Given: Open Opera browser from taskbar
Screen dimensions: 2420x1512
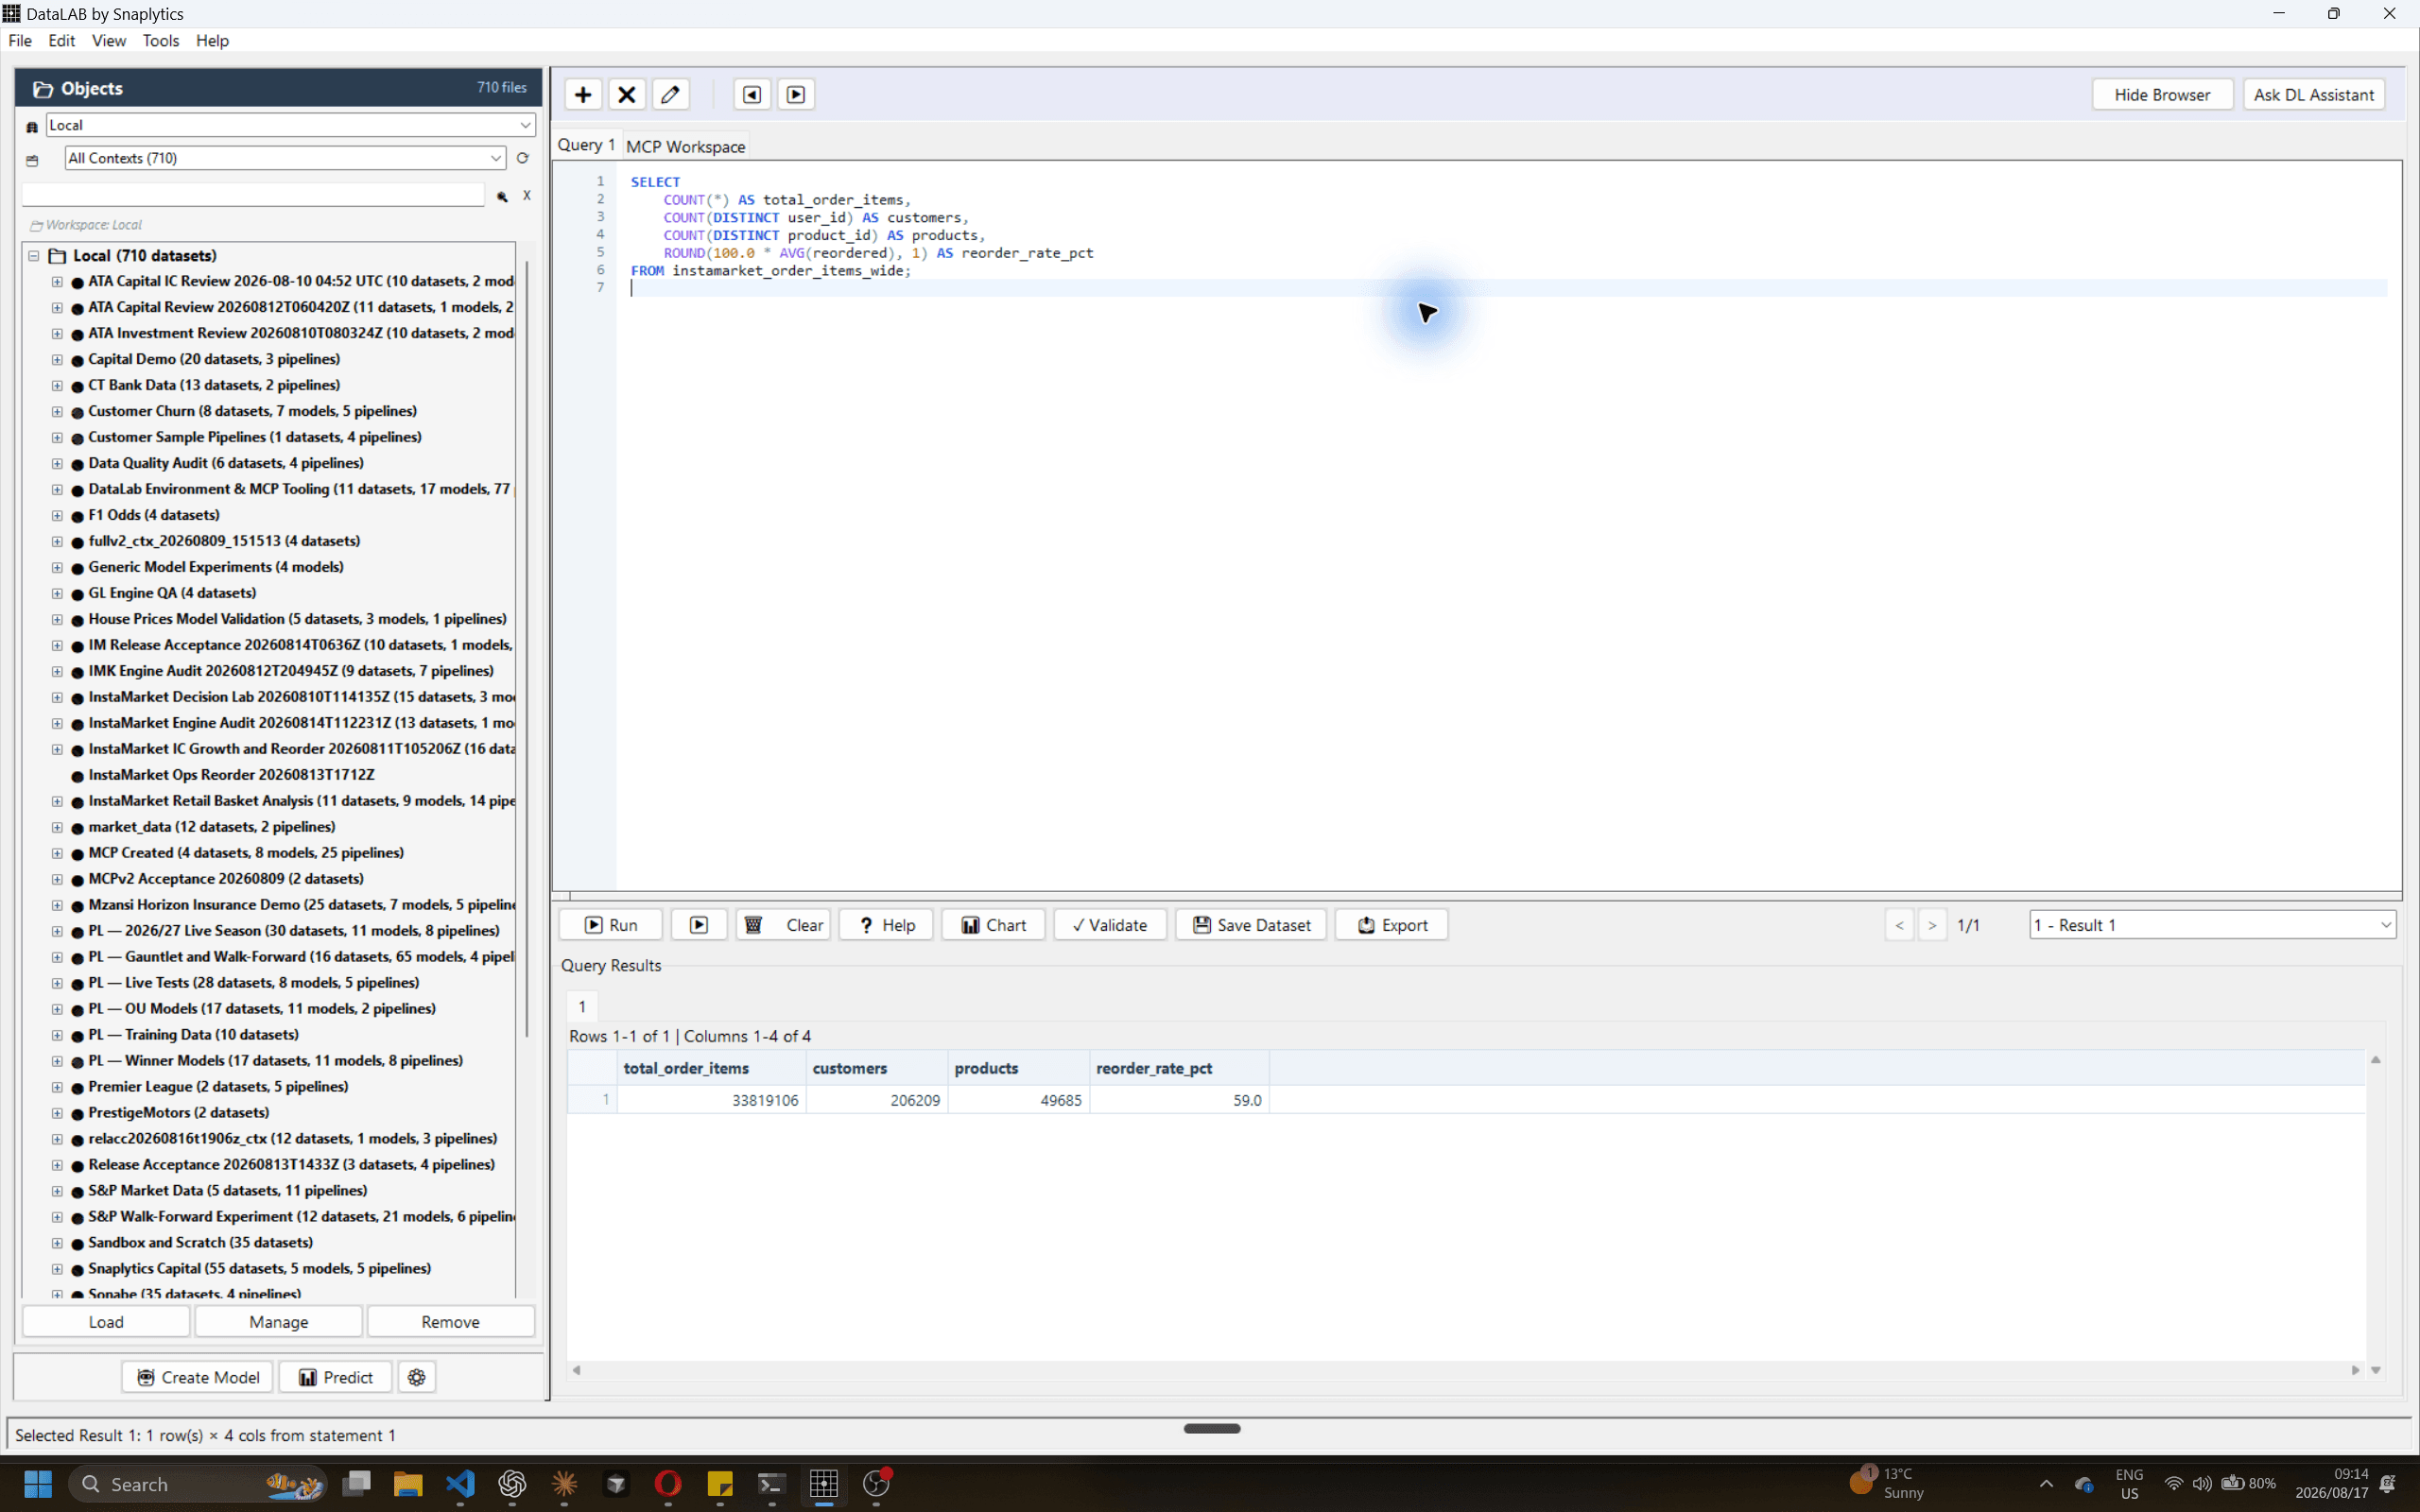Looking at the screenshot, I should (x=668, y=1484).
